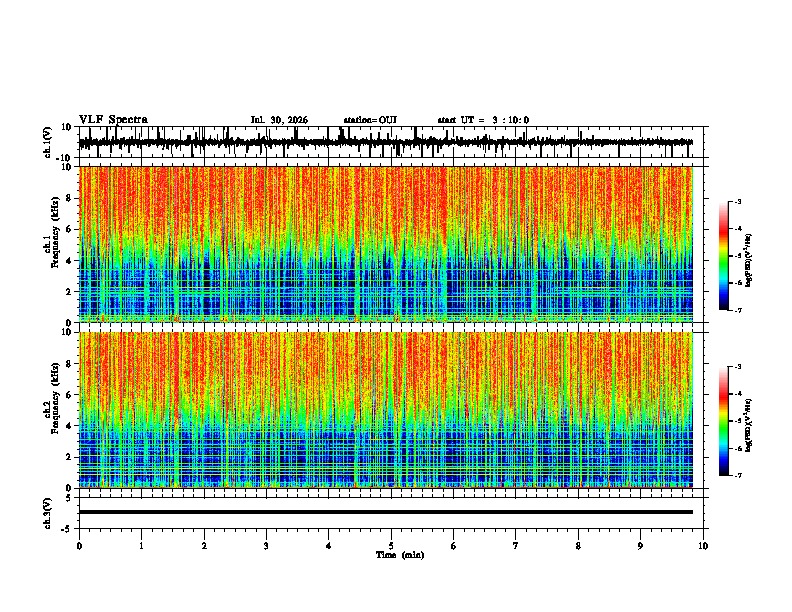Click the ch.1 voltage waveform trace
Image resolution: width=792 pixels, height=612 pixels.
point(385,142)
